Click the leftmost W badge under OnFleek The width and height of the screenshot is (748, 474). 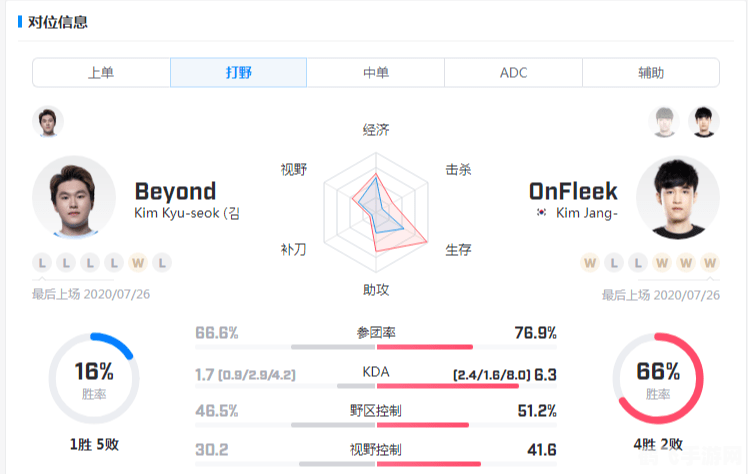pyautogui.click(x=590, y=263)
